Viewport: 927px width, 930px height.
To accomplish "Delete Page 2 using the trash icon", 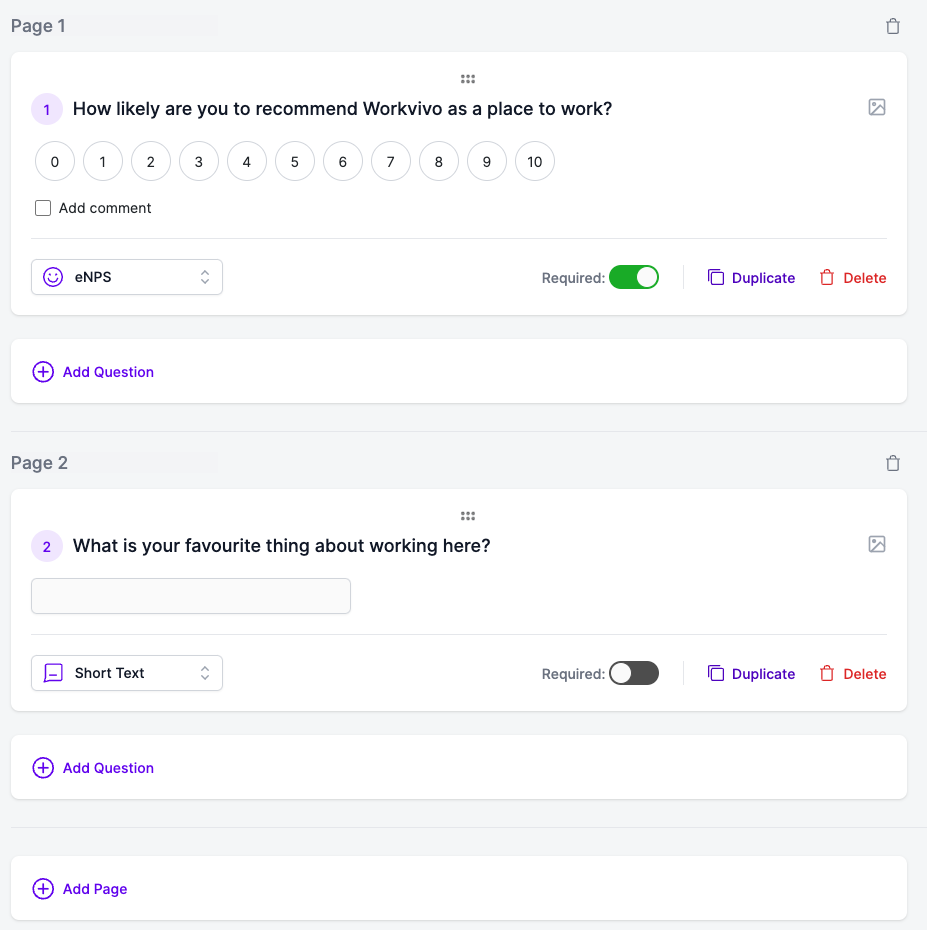I will (893, 463).
